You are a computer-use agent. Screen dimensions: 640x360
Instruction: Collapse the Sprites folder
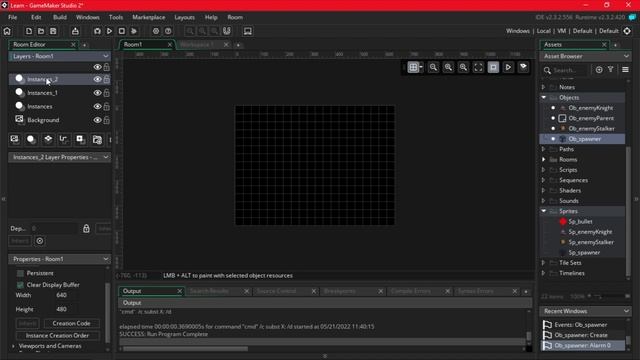click(544, 211)
